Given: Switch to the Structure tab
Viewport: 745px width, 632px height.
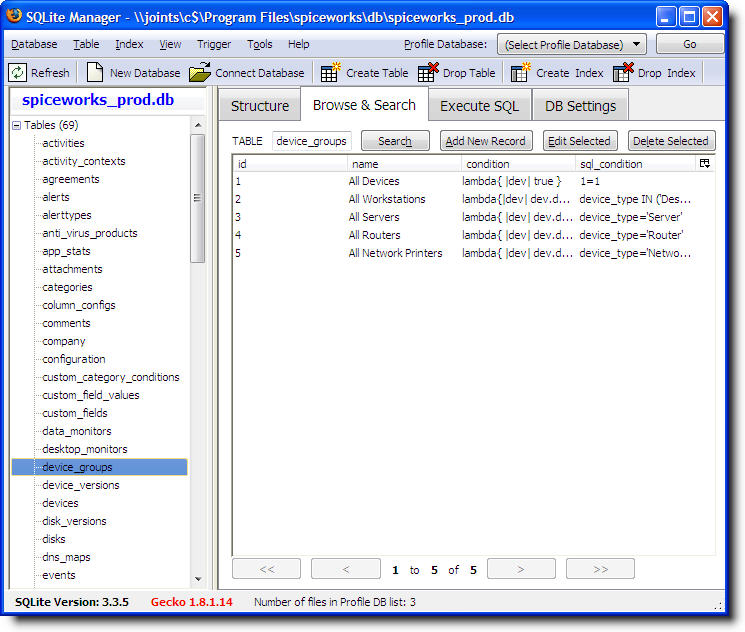Looking at the screenshot, I should click(x=259, y=105).
